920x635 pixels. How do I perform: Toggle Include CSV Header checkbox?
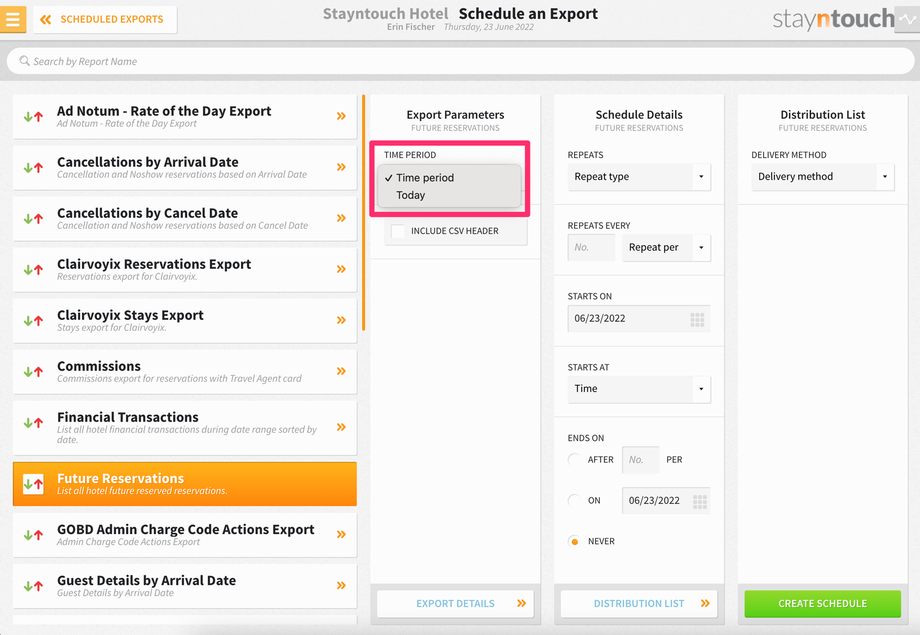pos(398,231)
